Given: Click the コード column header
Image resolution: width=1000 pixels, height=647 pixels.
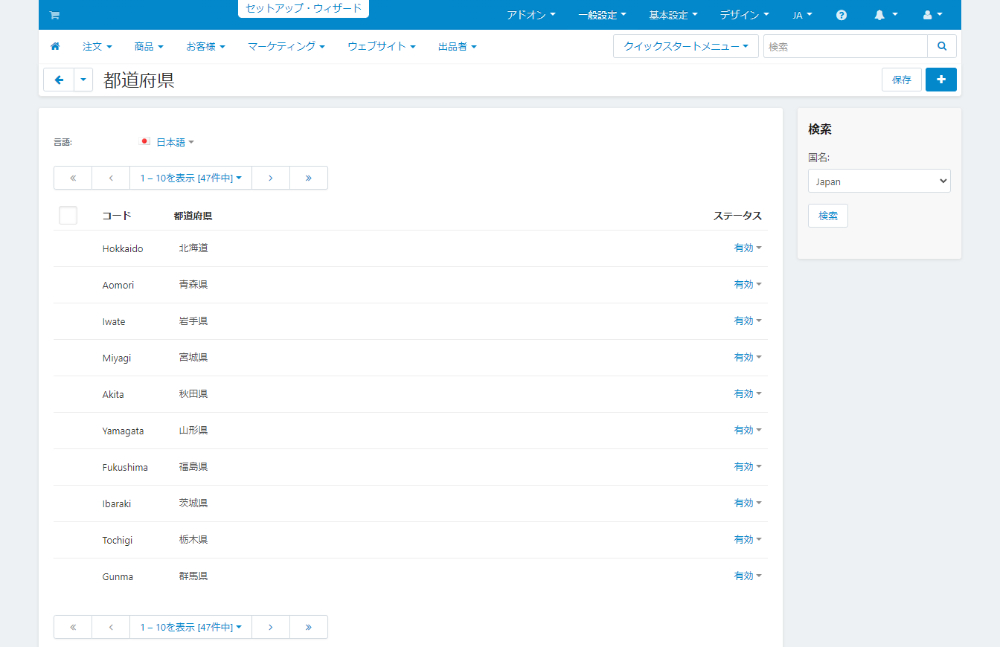Looking at the screenshot, I should pyautogui.click(x=117, y=216).
